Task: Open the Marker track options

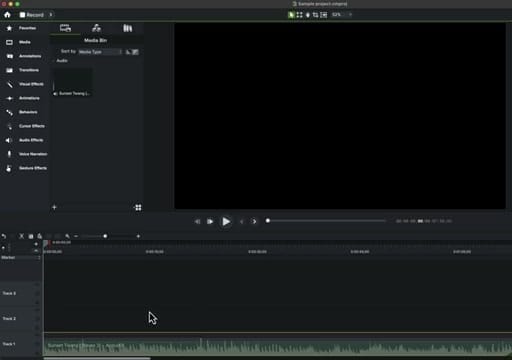Action: (39, 258)
